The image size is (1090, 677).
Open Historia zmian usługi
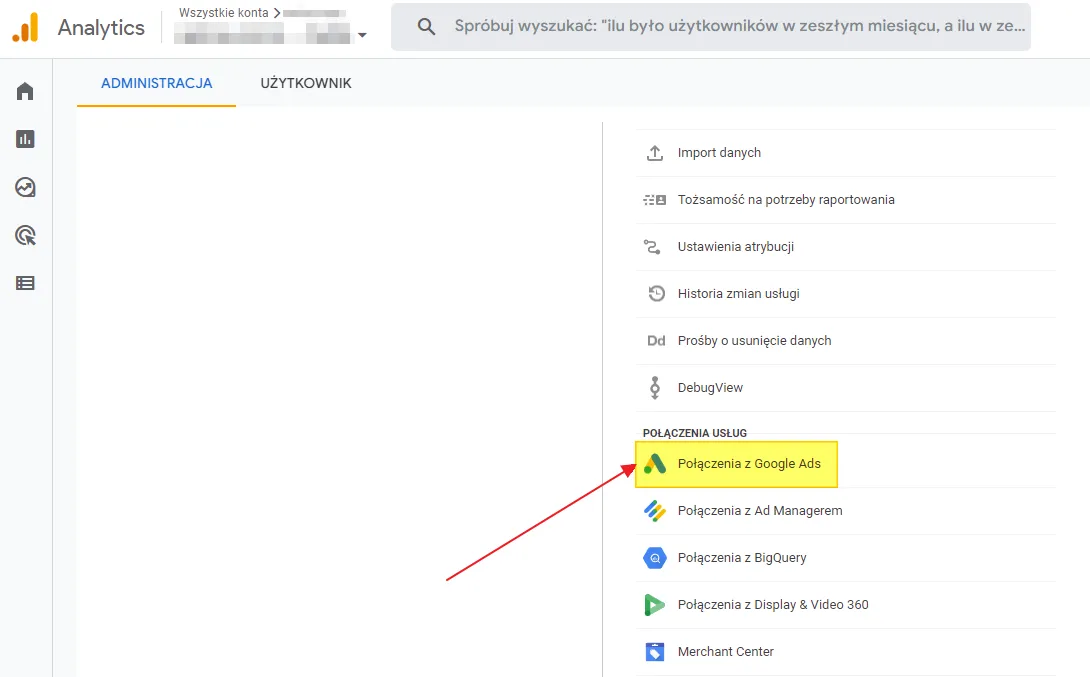pos(846,293)
